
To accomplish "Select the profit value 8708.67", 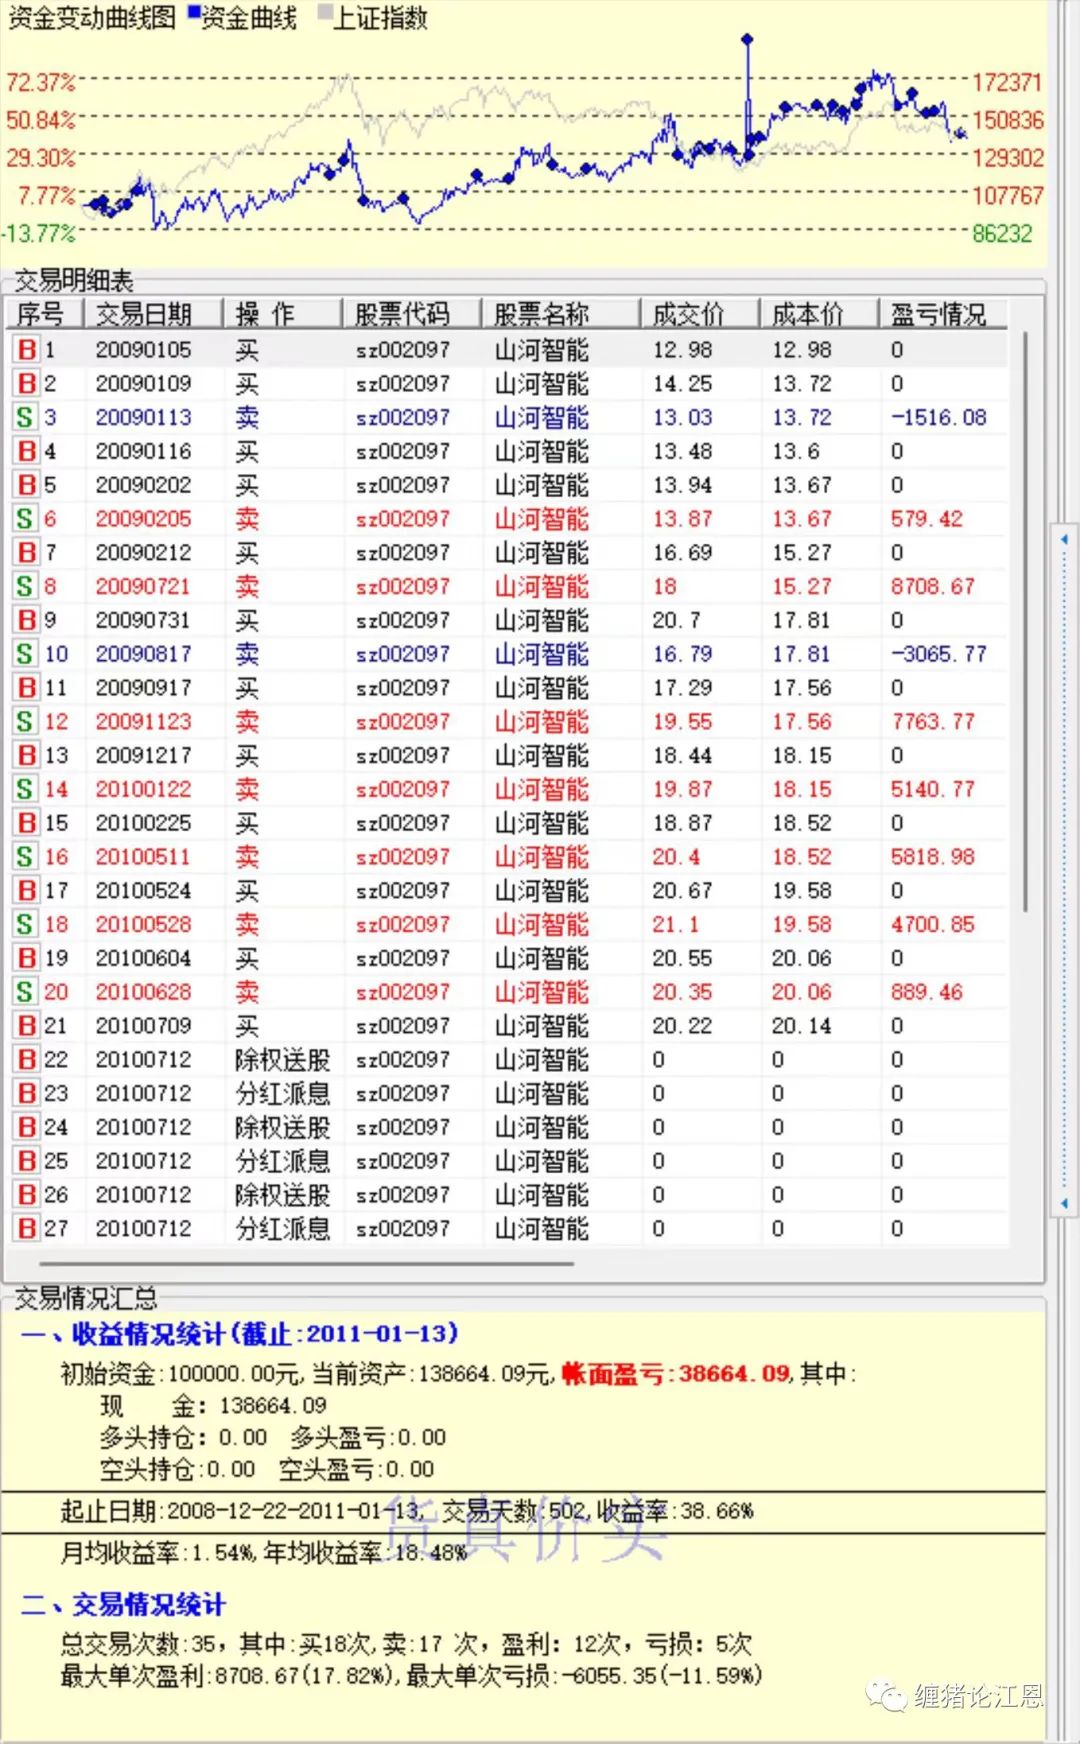I will click(932, 586).
